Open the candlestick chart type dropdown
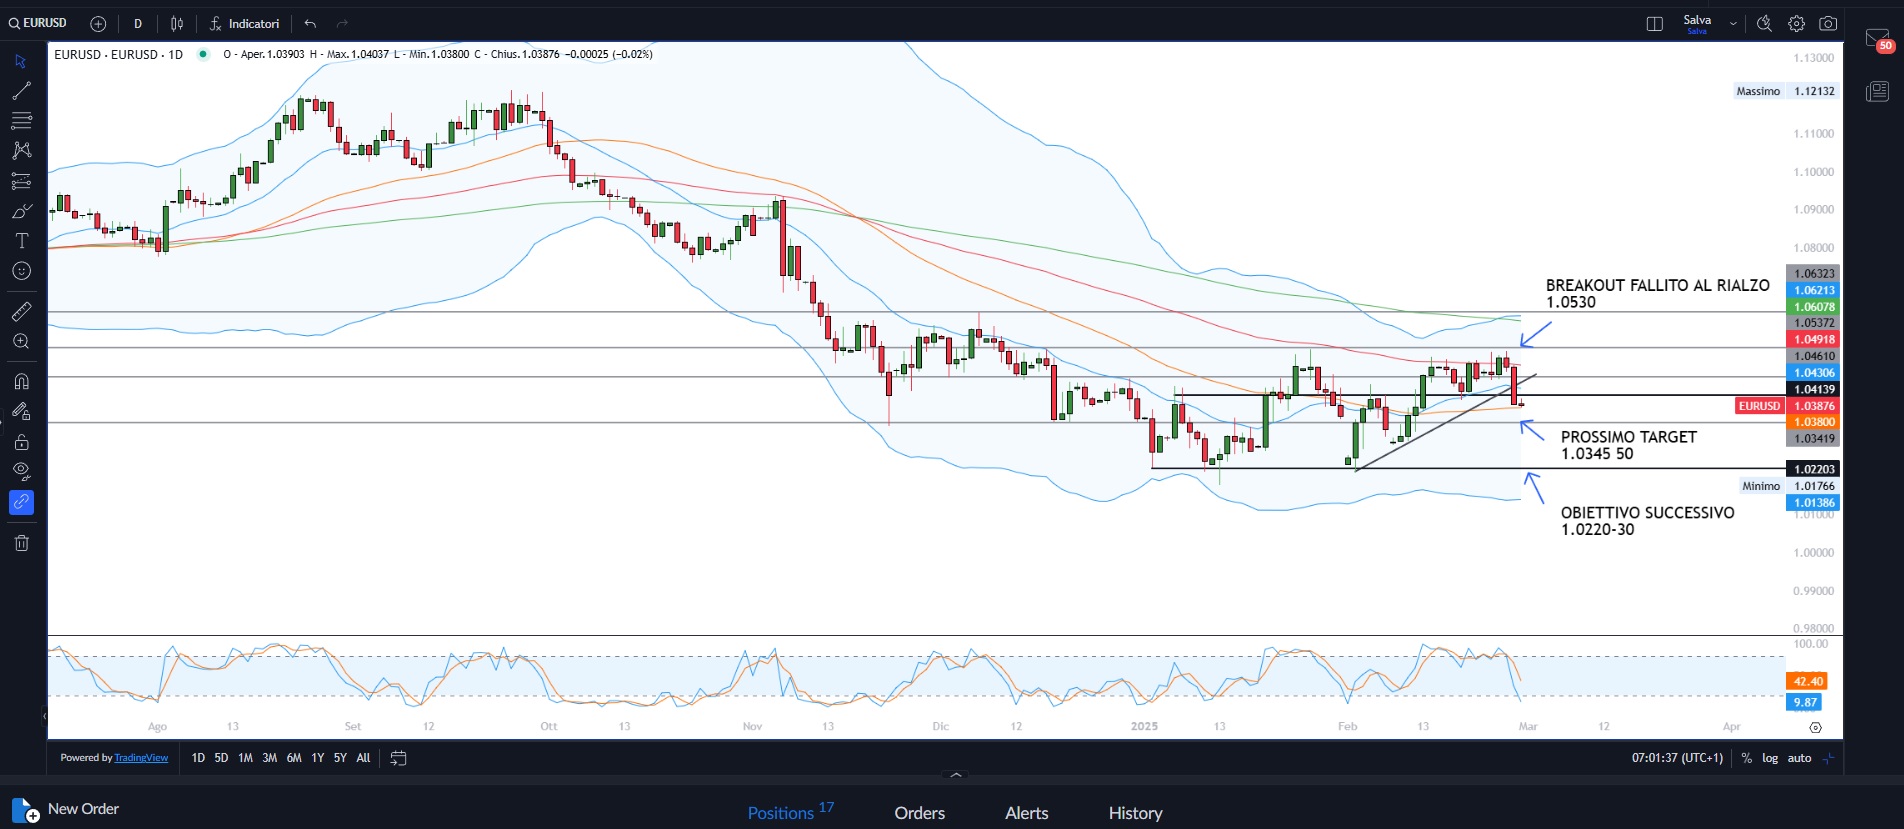This screenshot has width=1904, height=829. tap(177, 24)
